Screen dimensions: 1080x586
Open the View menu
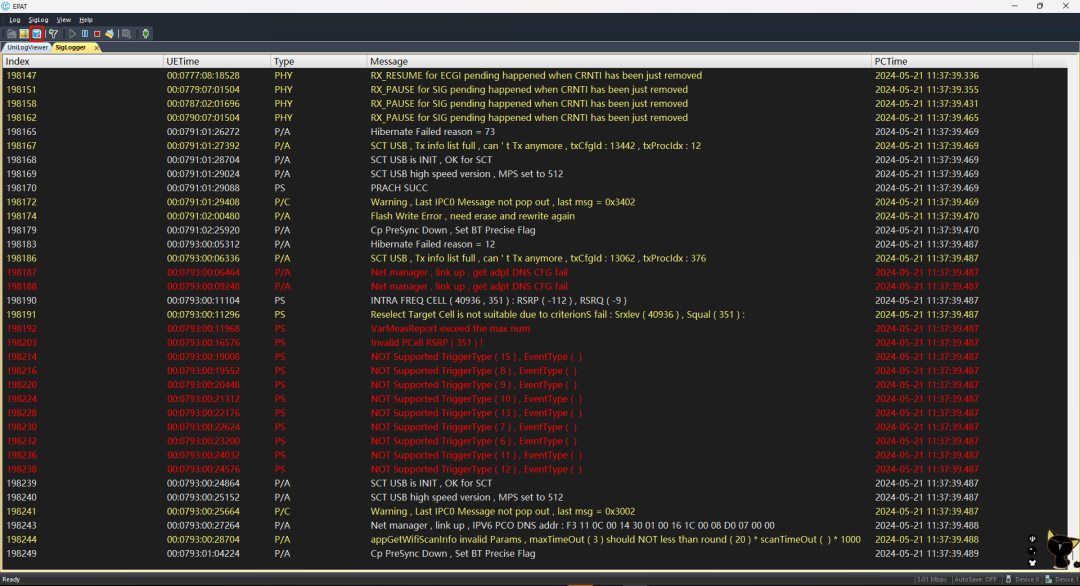pos(63,20)
